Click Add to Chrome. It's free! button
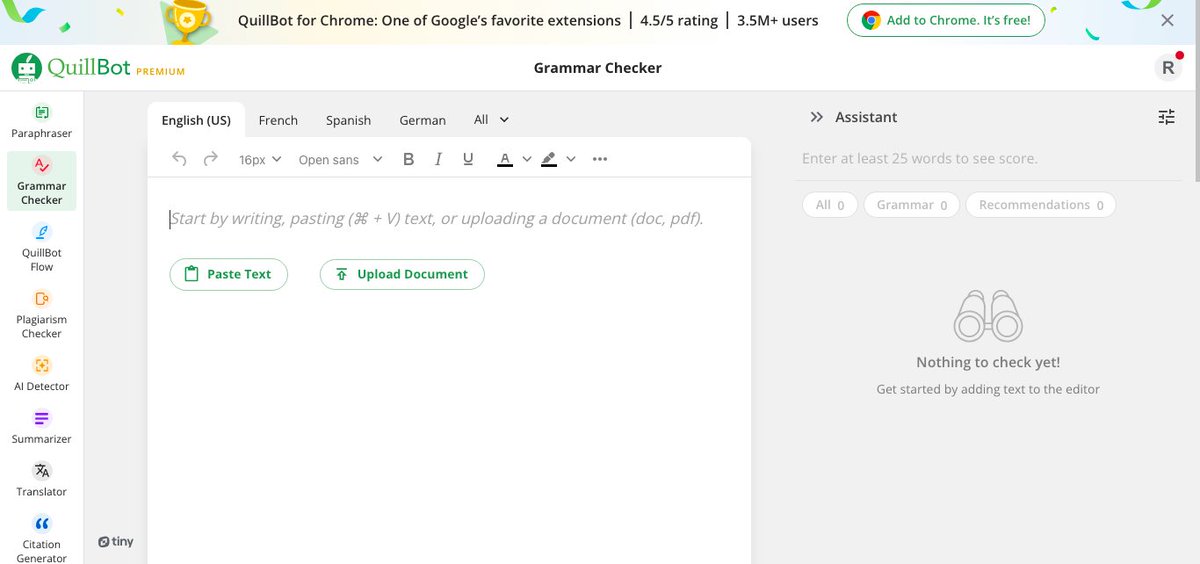This screenshot has width=1200, height=564. (946, 20)
